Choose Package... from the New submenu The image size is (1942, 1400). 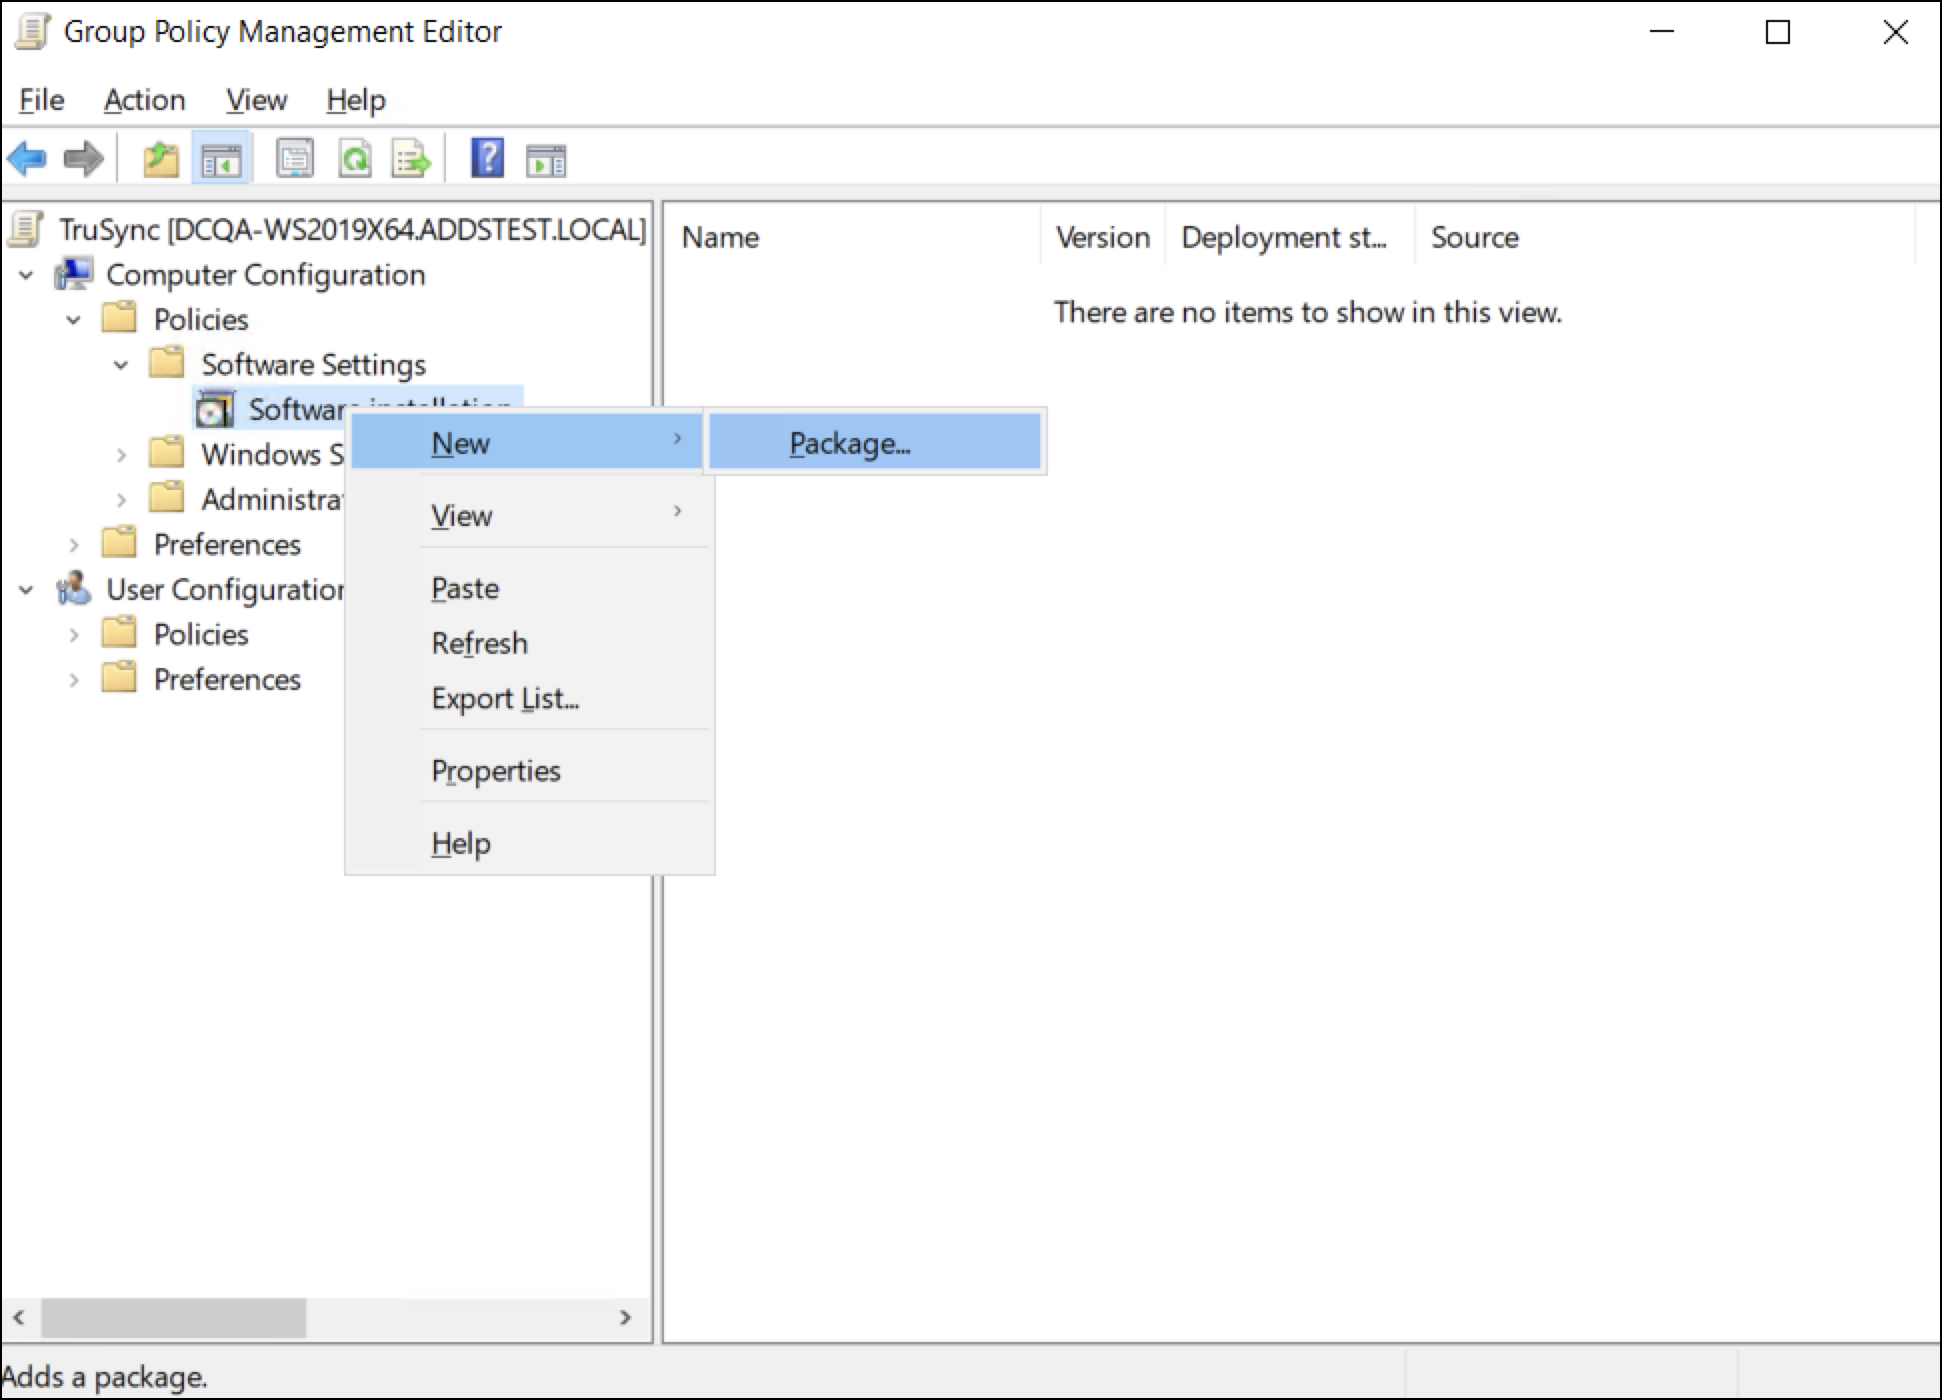pos(850,443)
